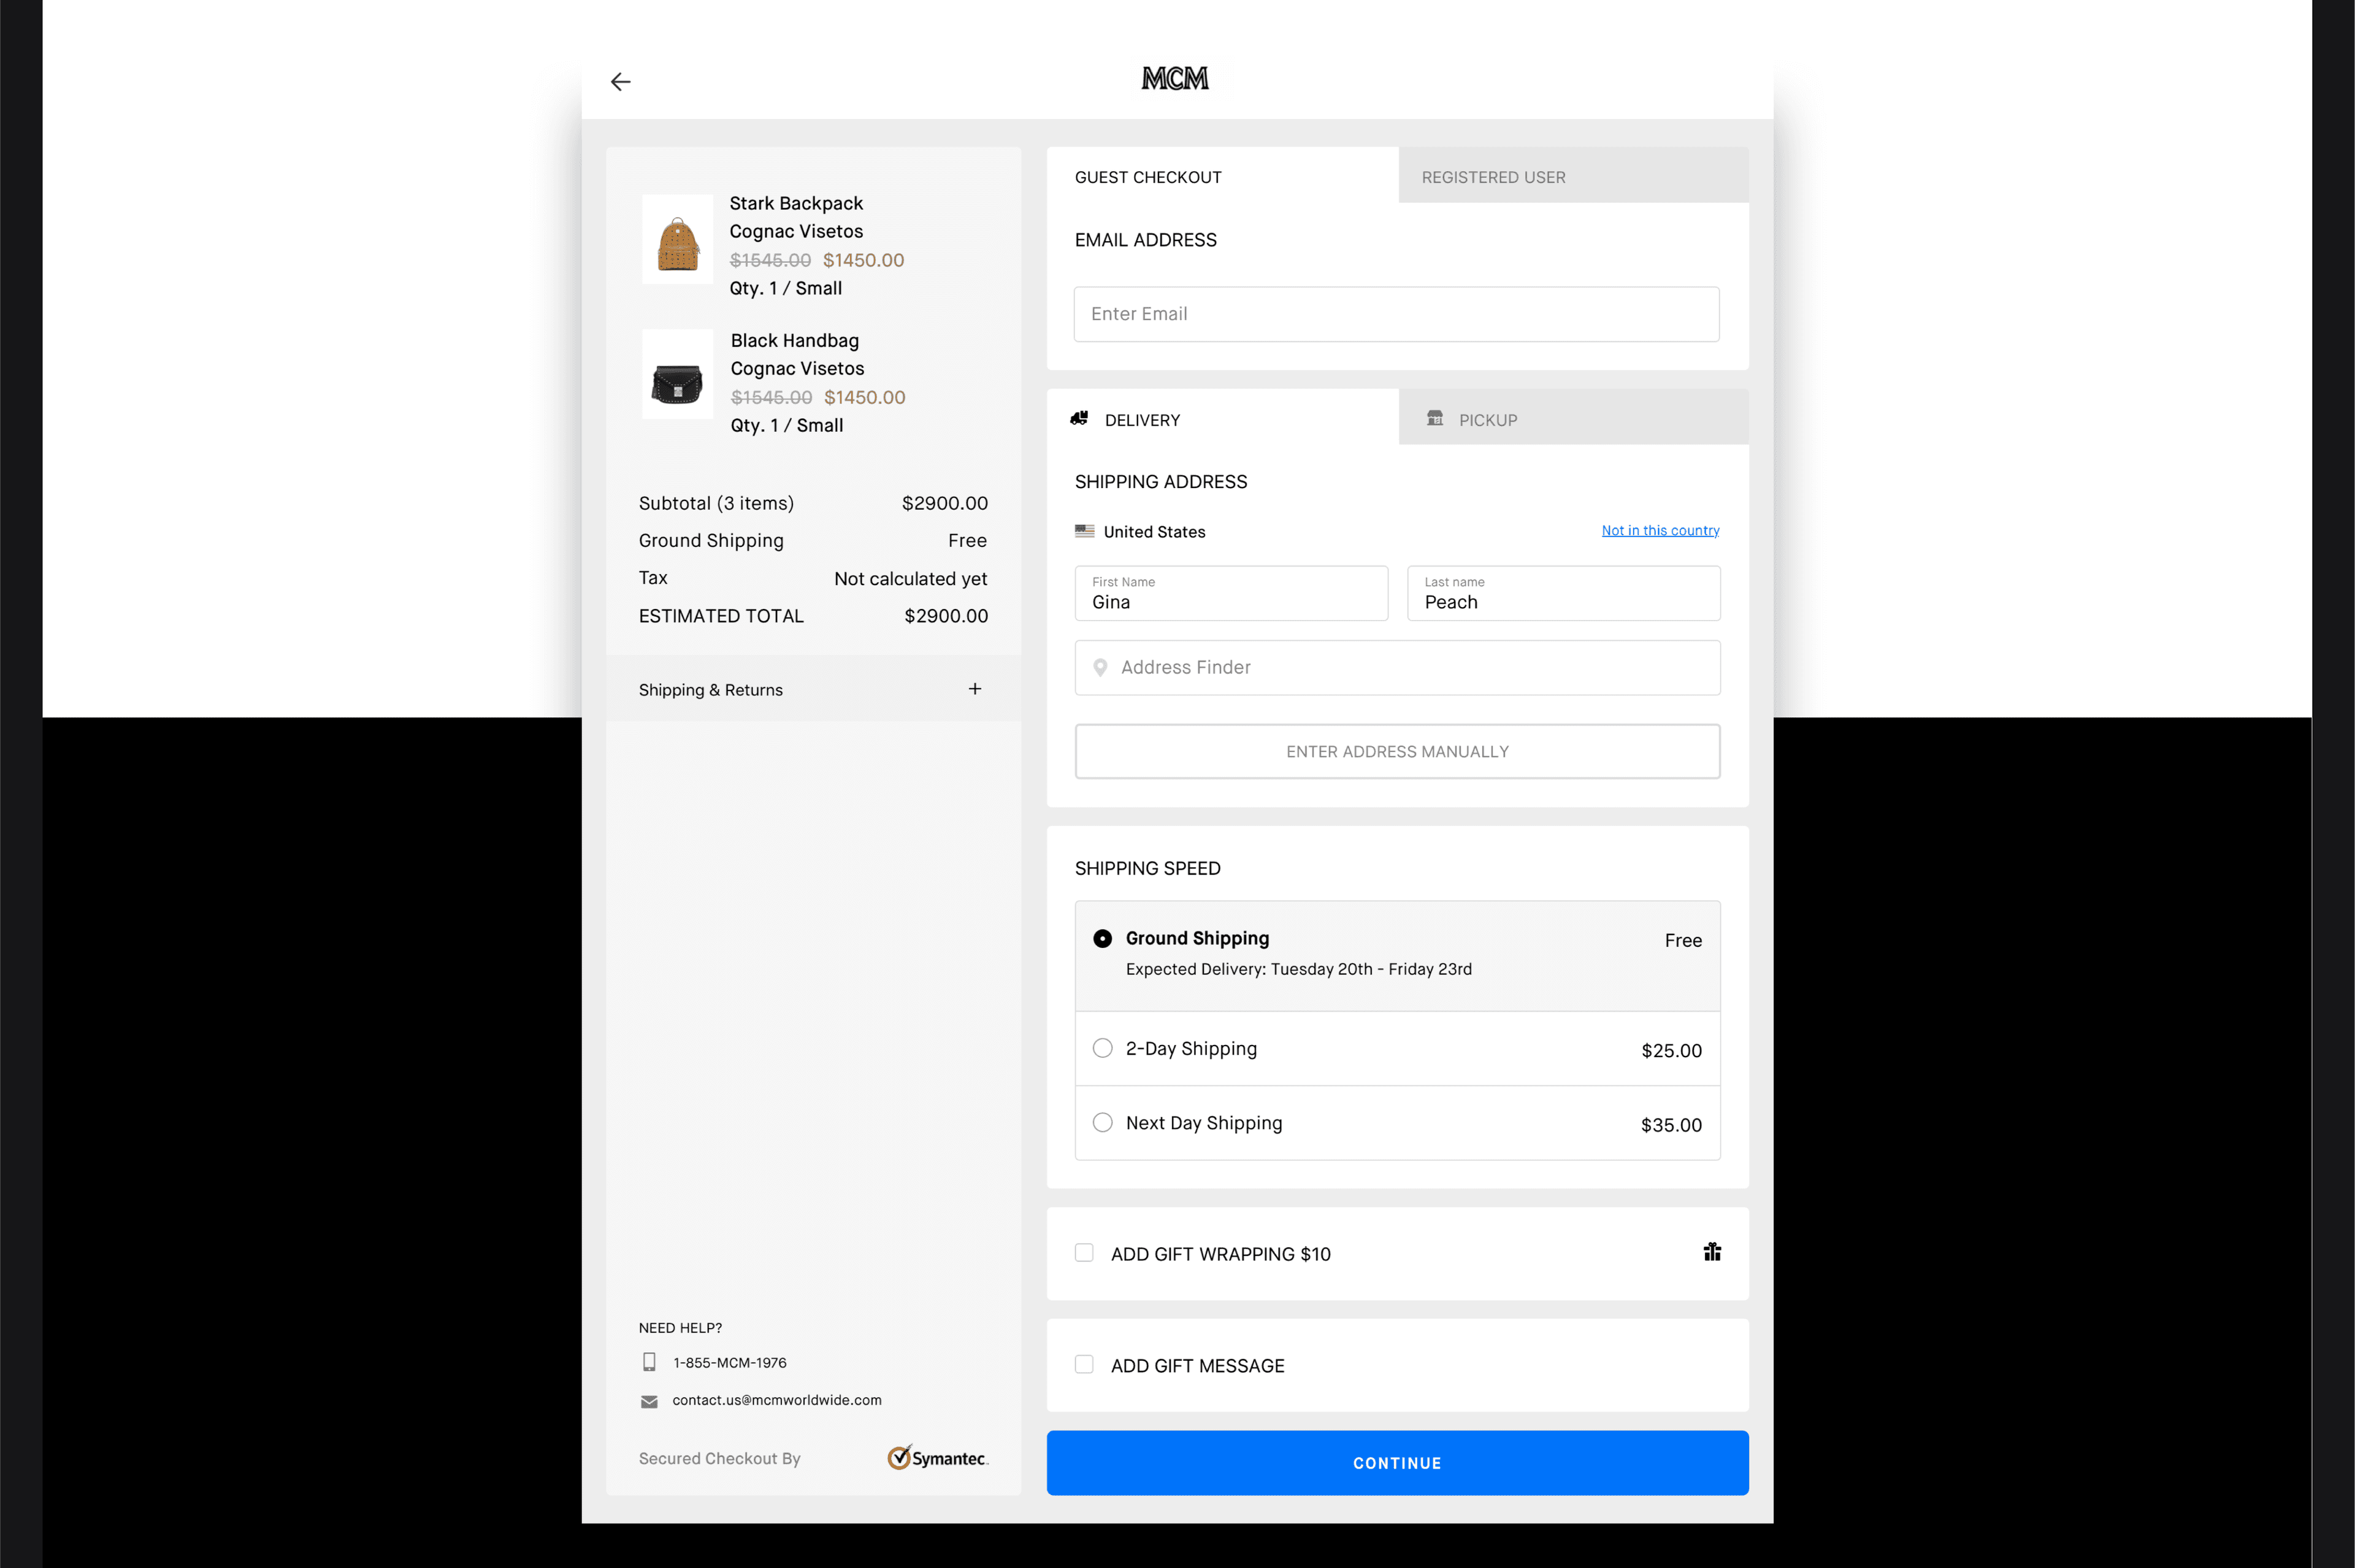This screenshot has height=1568, width=2355.
Task: Click the Stark Backpack product name
Action: pyautogui.click(x=795, y=203)
